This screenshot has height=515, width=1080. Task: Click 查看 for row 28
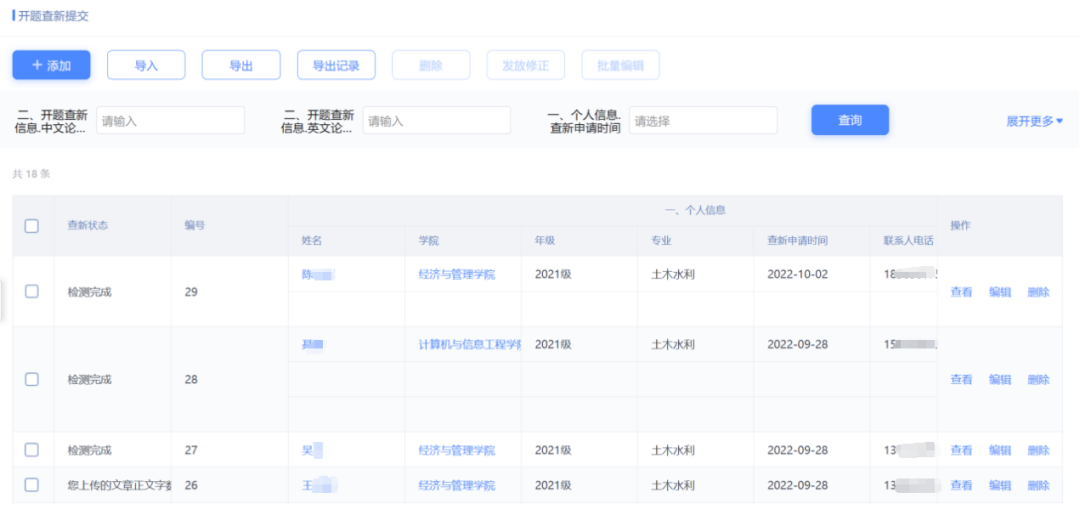click(962, 379)
